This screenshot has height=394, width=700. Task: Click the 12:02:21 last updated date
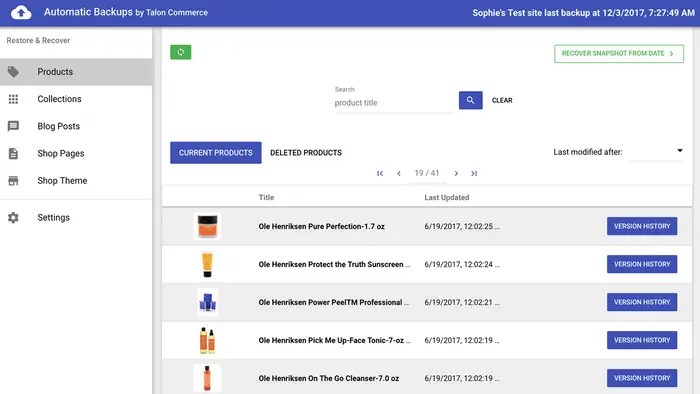click(462, 302)
